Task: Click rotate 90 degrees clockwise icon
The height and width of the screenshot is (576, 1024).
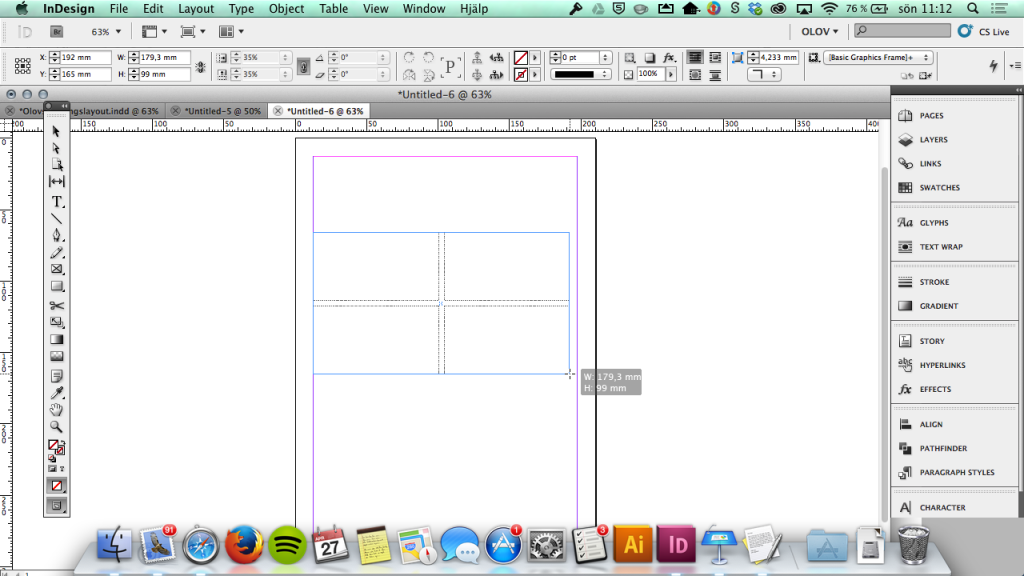Action: 409,57
